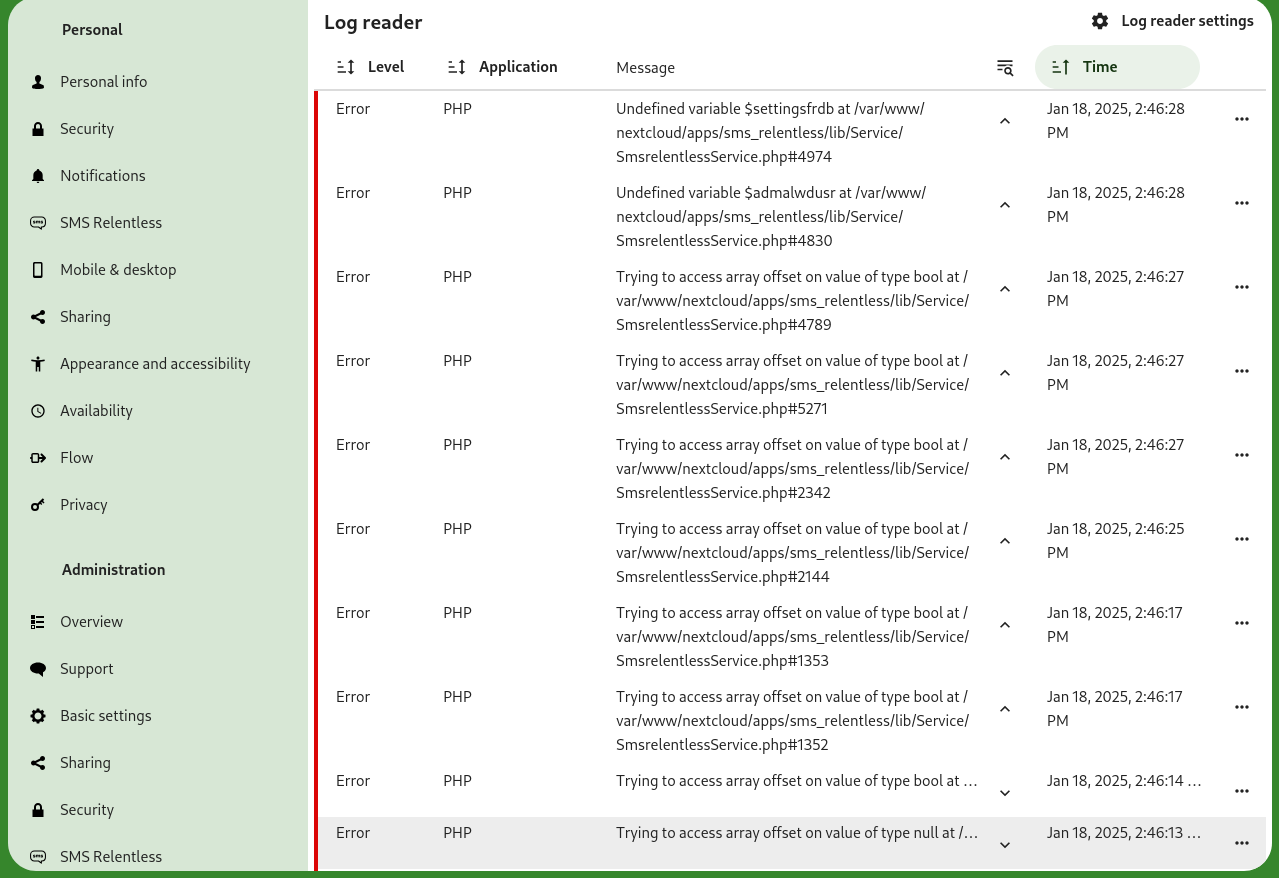Open the log search filter icon
1279x878 pixels.
pos(1005,67)
